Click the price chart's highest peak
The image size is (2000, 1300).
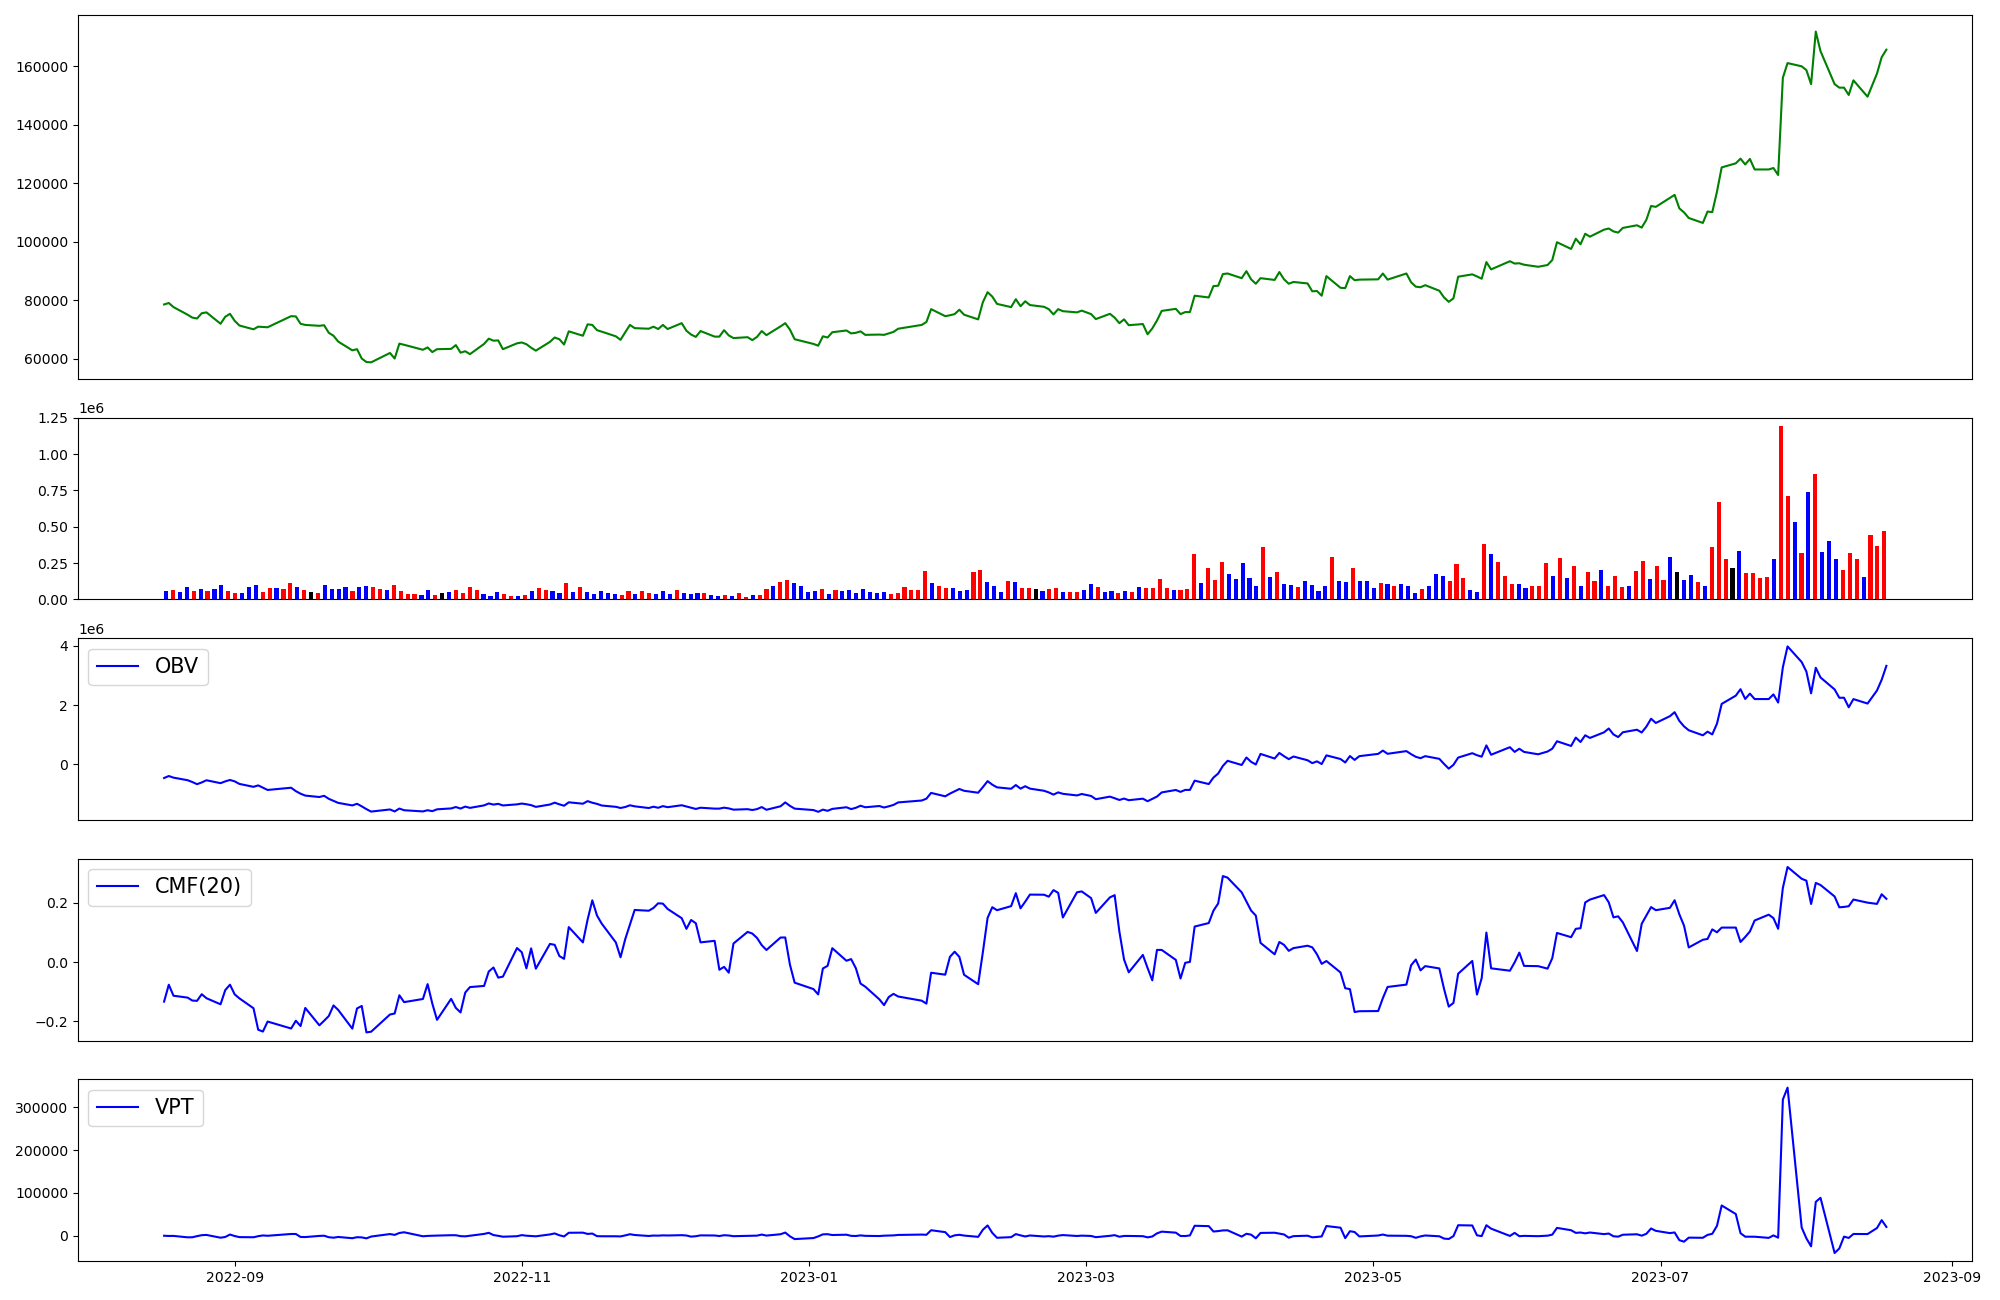click(1816, 32)
